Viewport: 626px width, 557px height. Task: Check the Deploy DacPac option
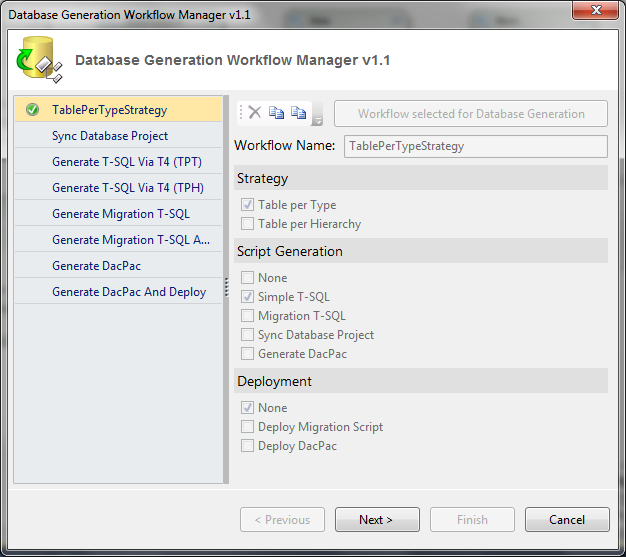[247, 446]
